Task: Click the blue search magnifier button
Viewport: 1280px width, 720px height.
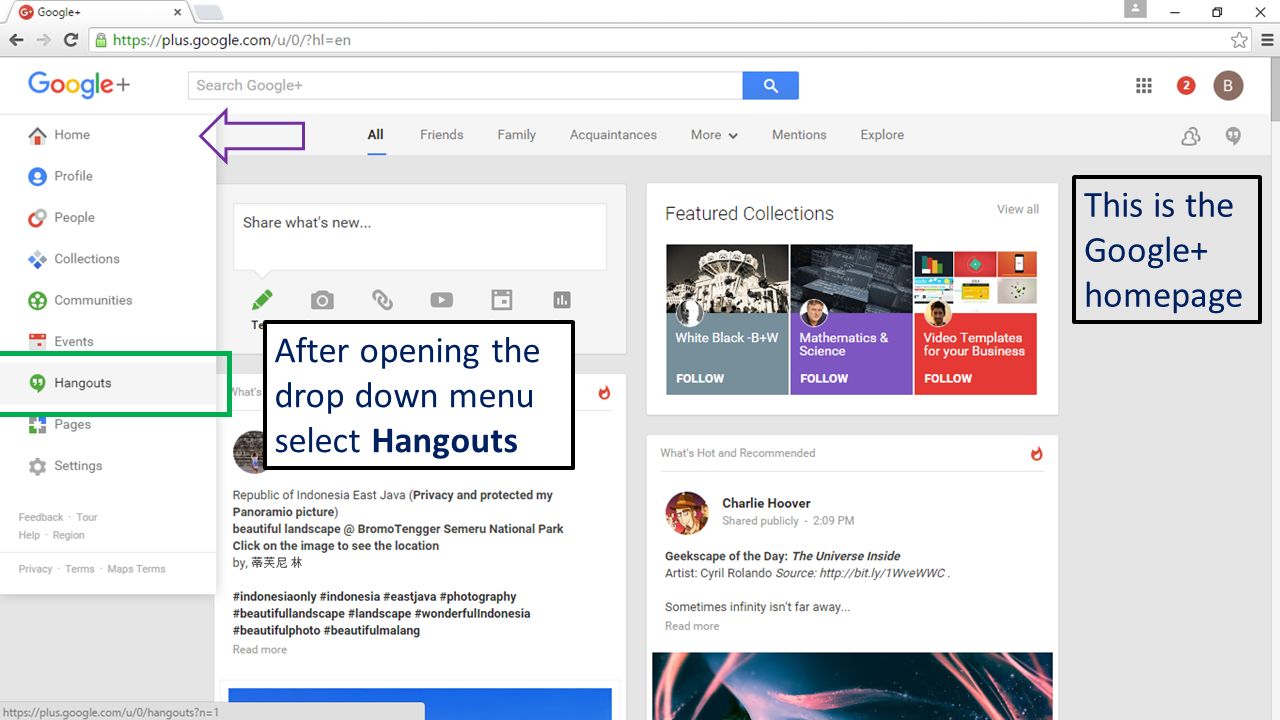Action: point(771,85)
